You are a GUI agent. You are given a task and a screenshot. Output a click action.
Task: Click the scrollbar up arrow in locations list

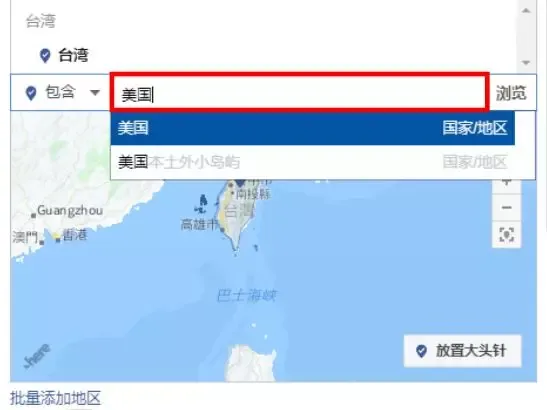click(526, 10)
